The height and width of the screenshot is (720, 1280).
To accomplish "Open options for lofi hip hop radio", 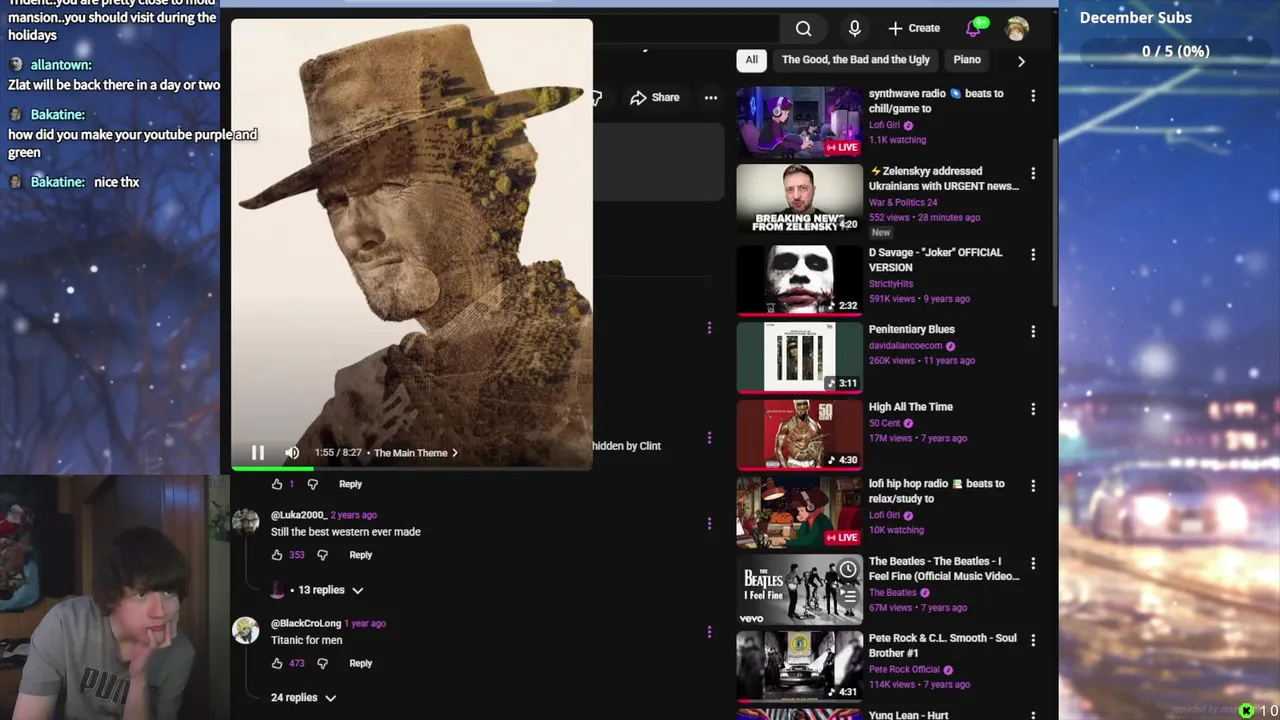I will click(1033, 486).
